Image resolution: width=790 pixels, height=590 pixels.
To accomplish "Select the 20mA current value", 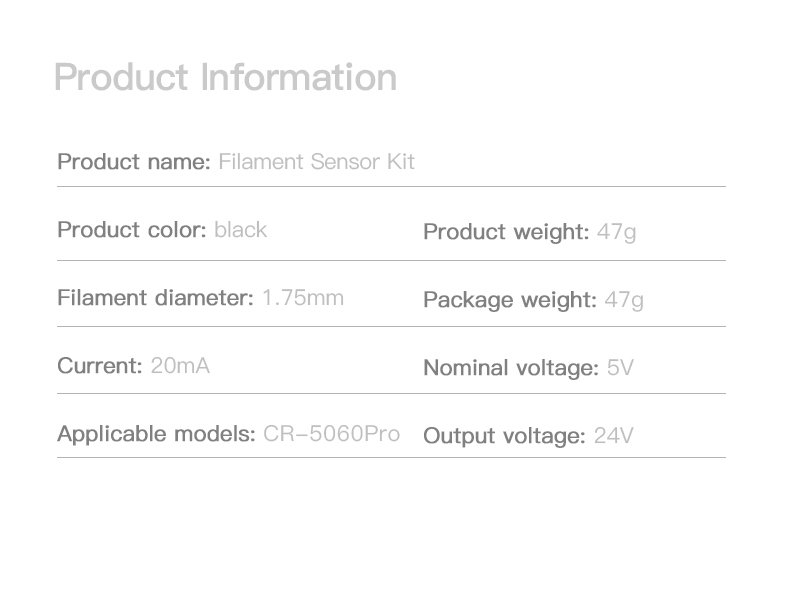I will point(180,366).
